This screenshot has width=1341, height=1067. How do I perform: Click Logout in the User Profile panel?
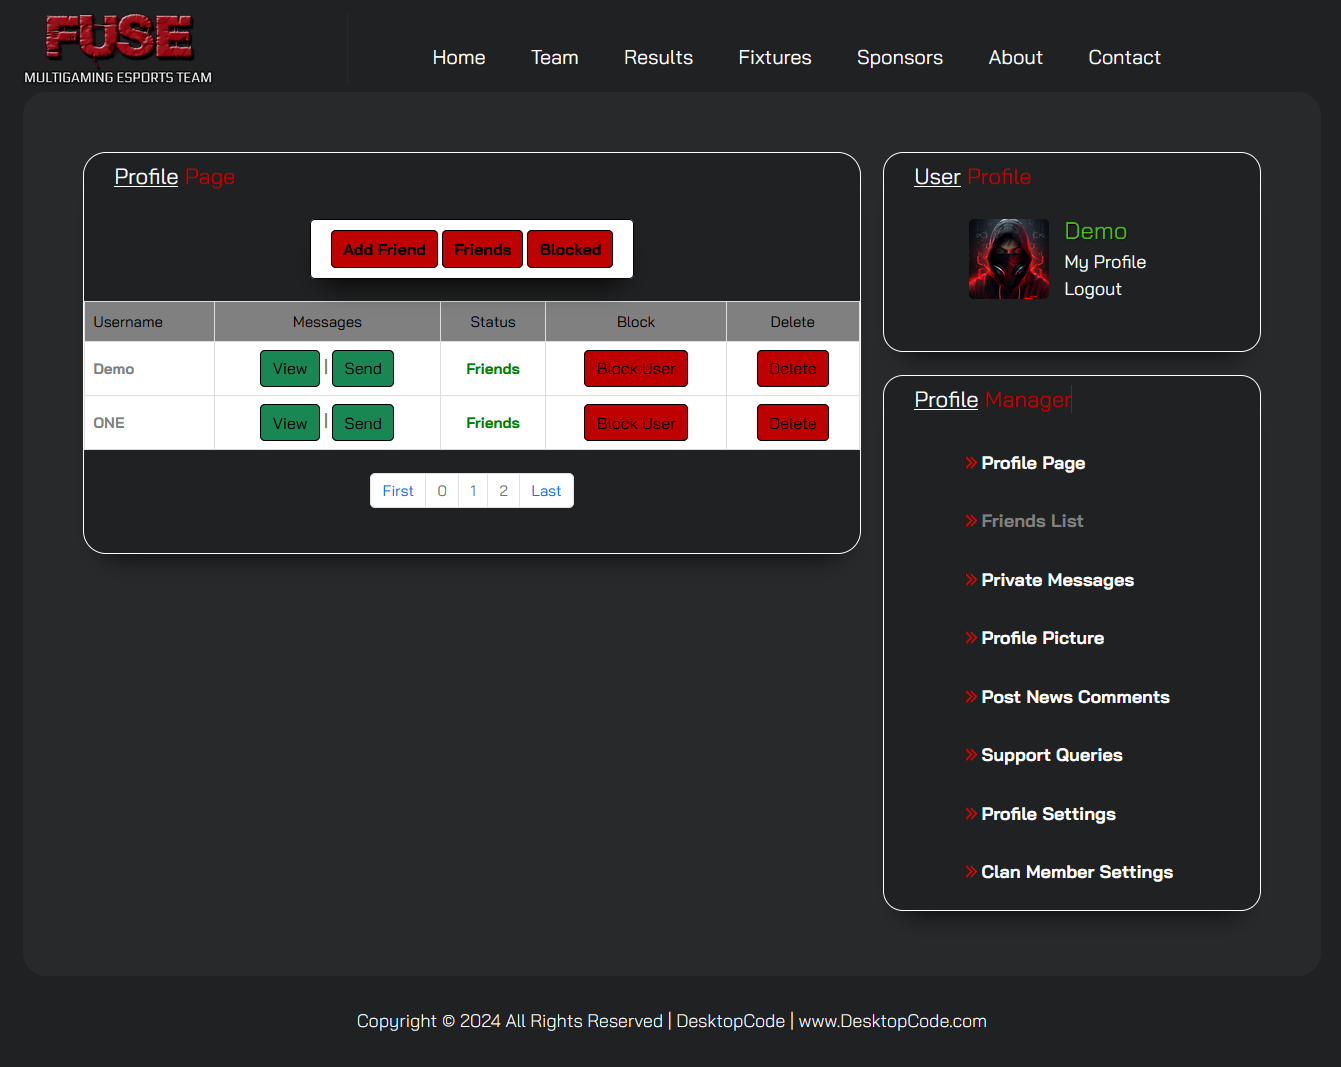tap(1092, 289)
